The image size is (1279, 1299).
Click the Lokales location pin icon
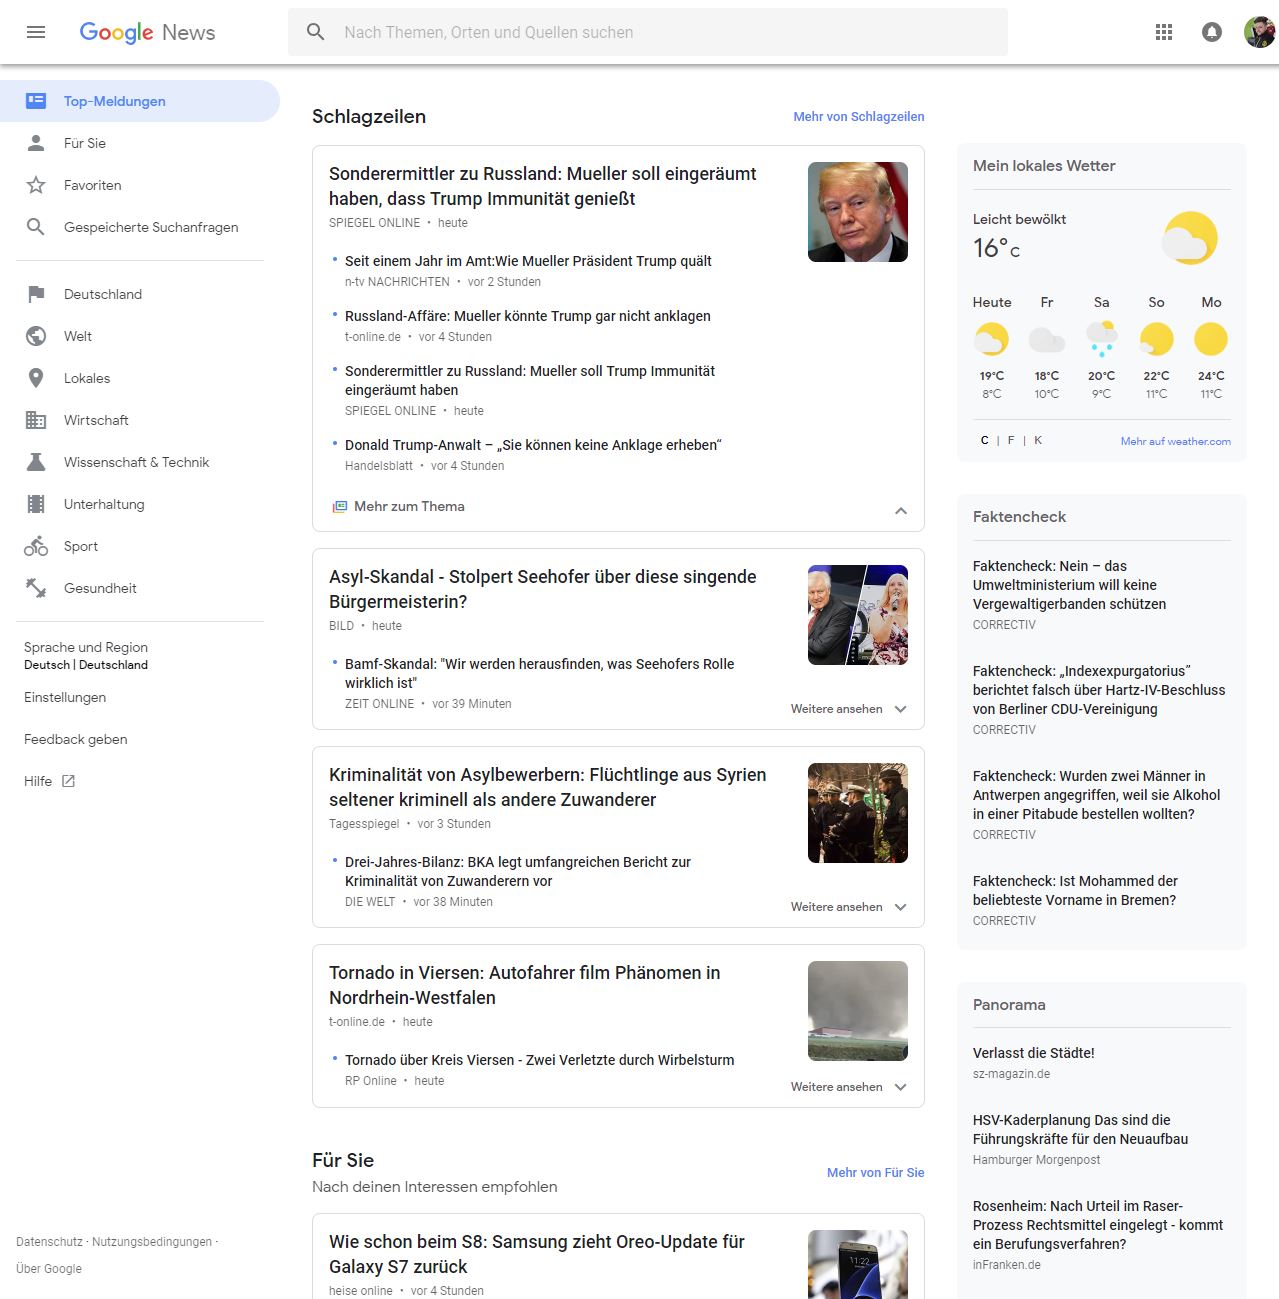[36, 378]
